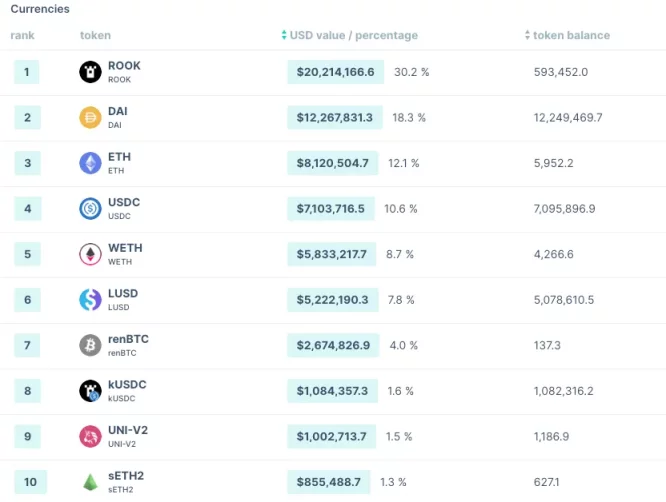Click the token column header
This screenshot has width=666, height=502.
click(x=95, y=36)
